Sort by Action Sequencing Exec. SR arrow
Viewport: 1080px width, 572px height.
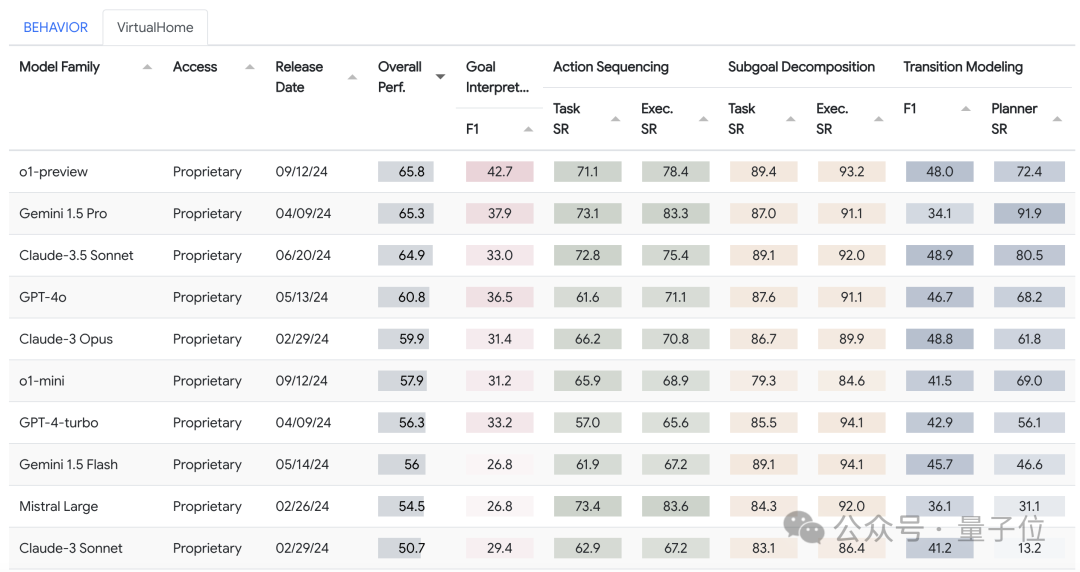(x=704, y=119)
